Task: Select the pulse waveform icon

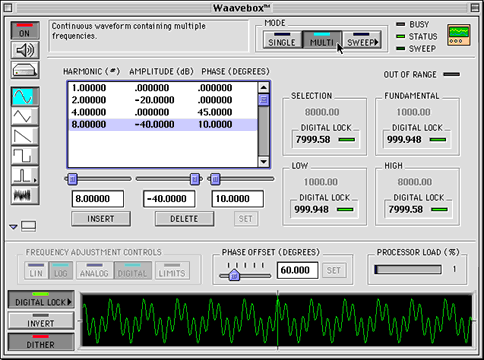Action: click(x=25, y=175)
